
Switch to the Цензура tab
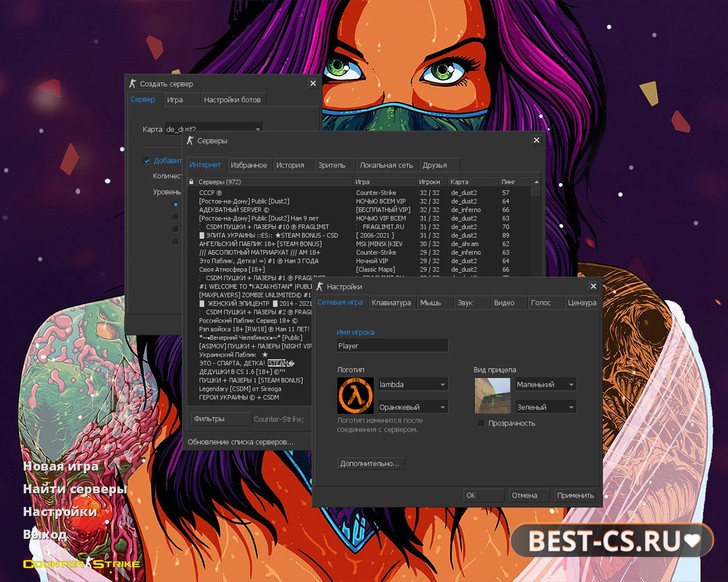tap(582, 303)
